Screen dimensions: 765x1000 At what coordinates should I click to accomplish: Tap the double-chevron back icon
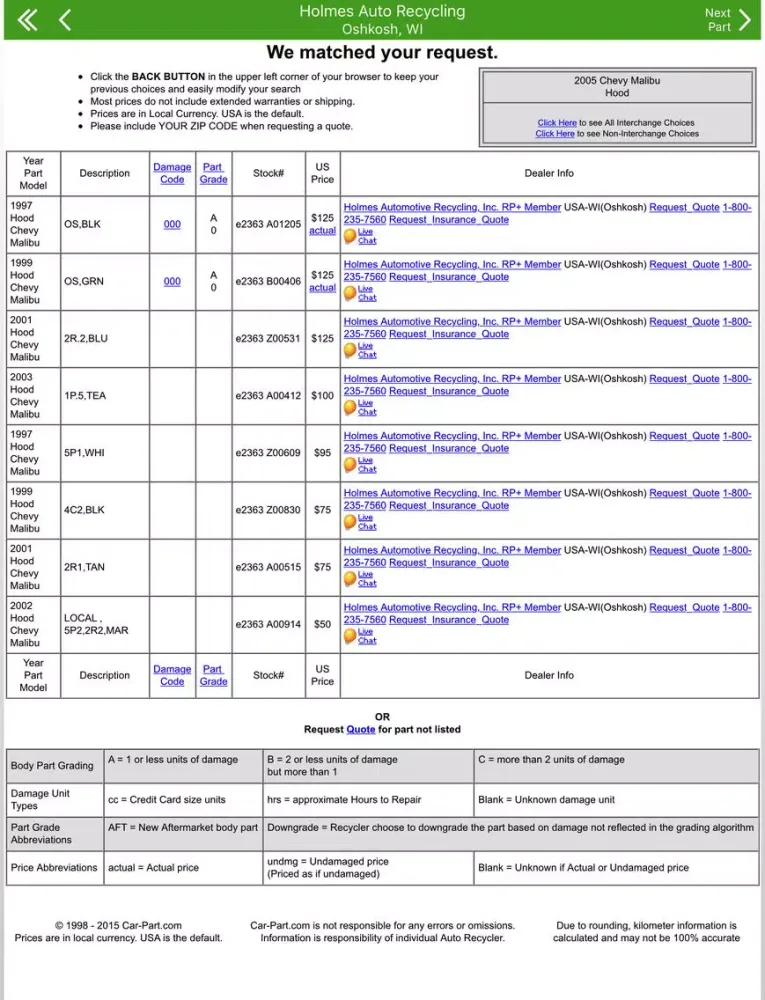pyautogui.click(x=27, y=20)
